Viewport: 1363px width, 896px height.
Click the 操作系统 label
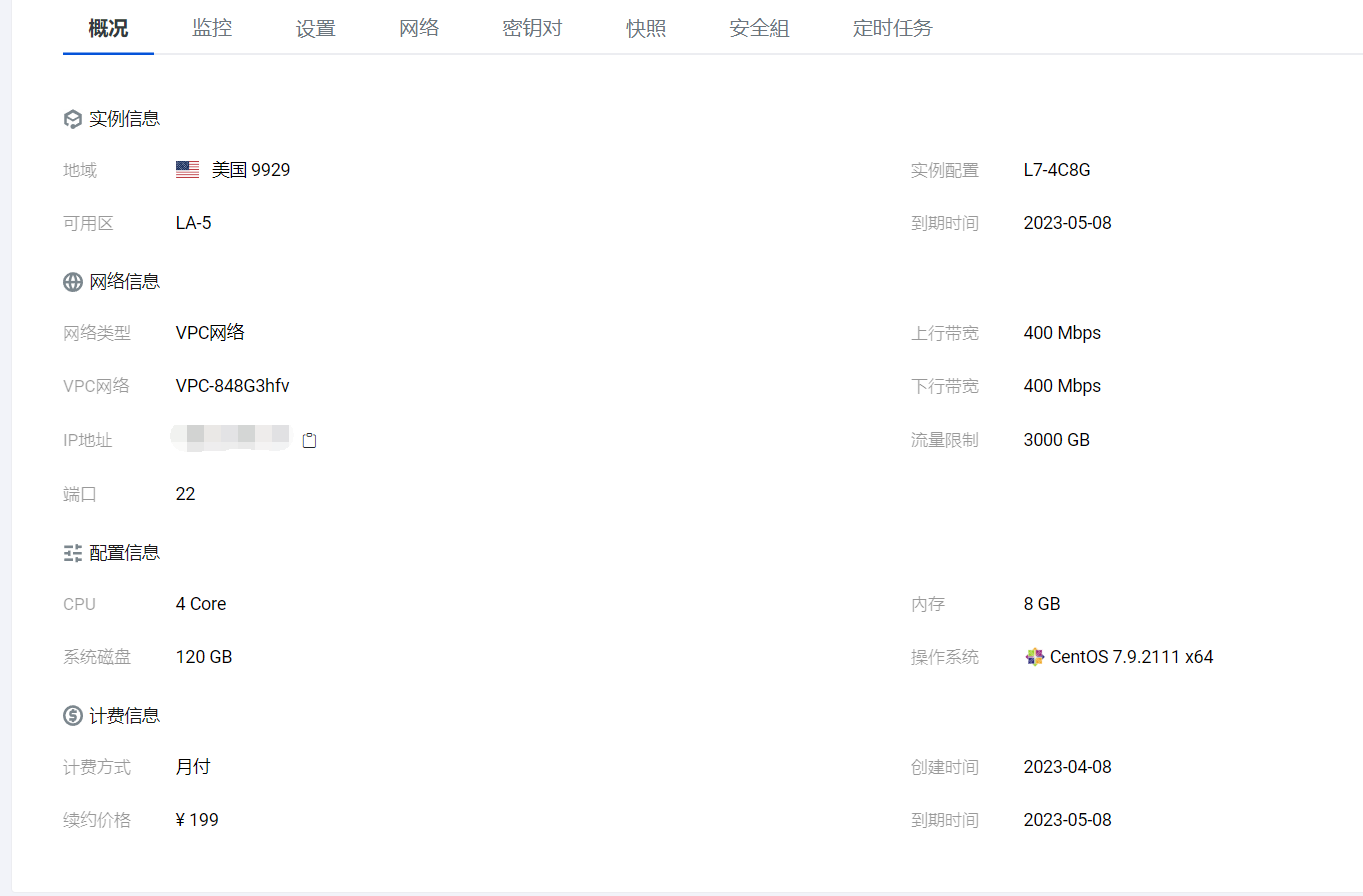point(944,657)
